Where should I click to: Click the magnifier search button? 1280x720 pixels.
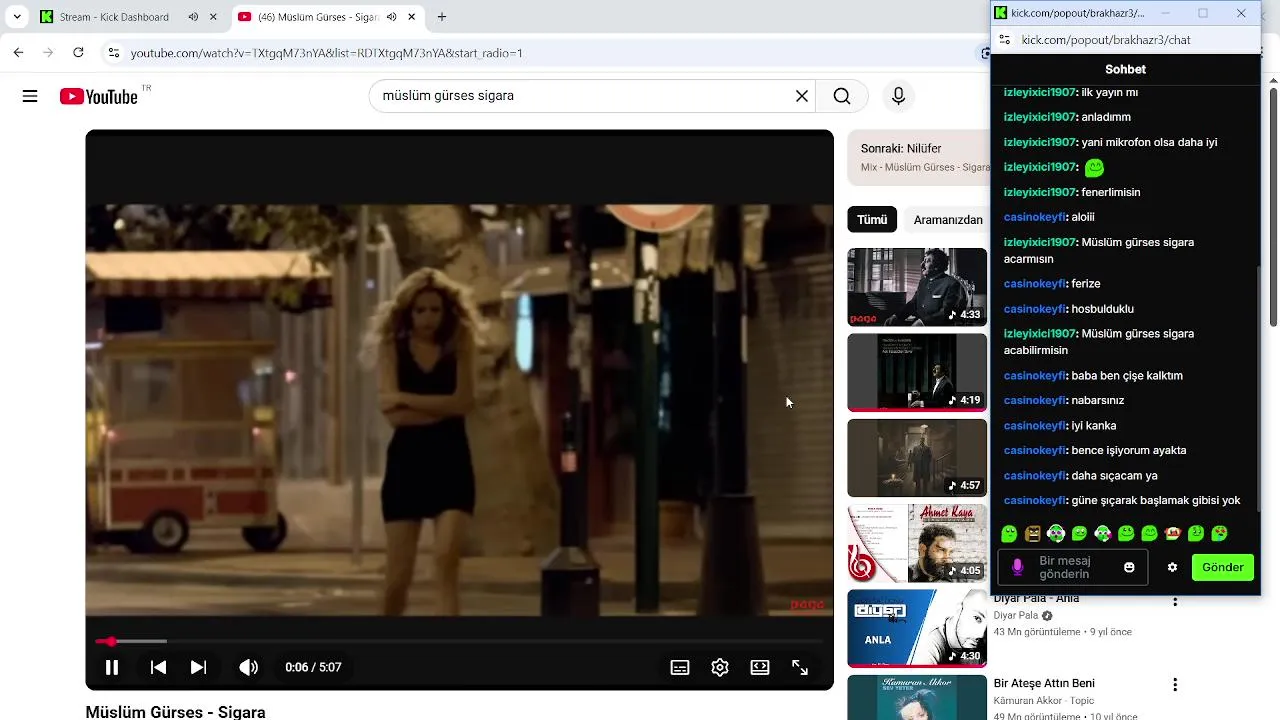tap(842, 96)
